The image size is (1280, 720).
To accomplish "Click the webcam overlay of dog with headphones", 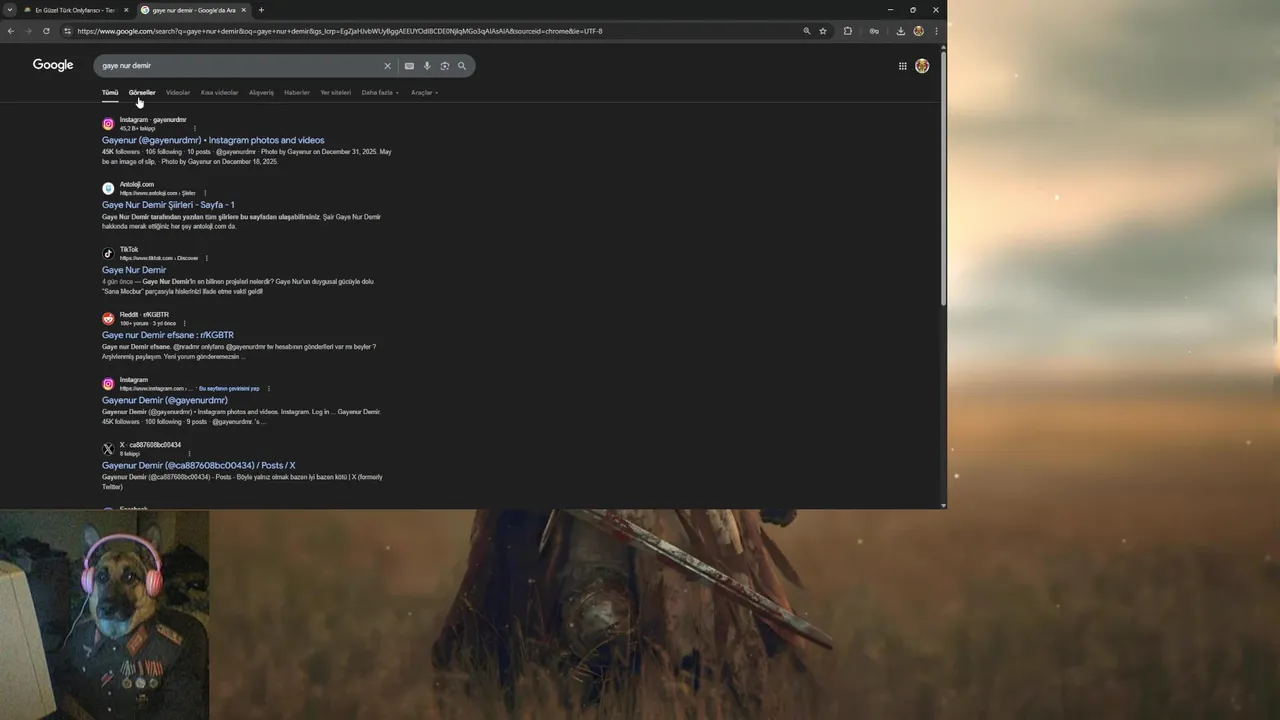I will point(104,615).
